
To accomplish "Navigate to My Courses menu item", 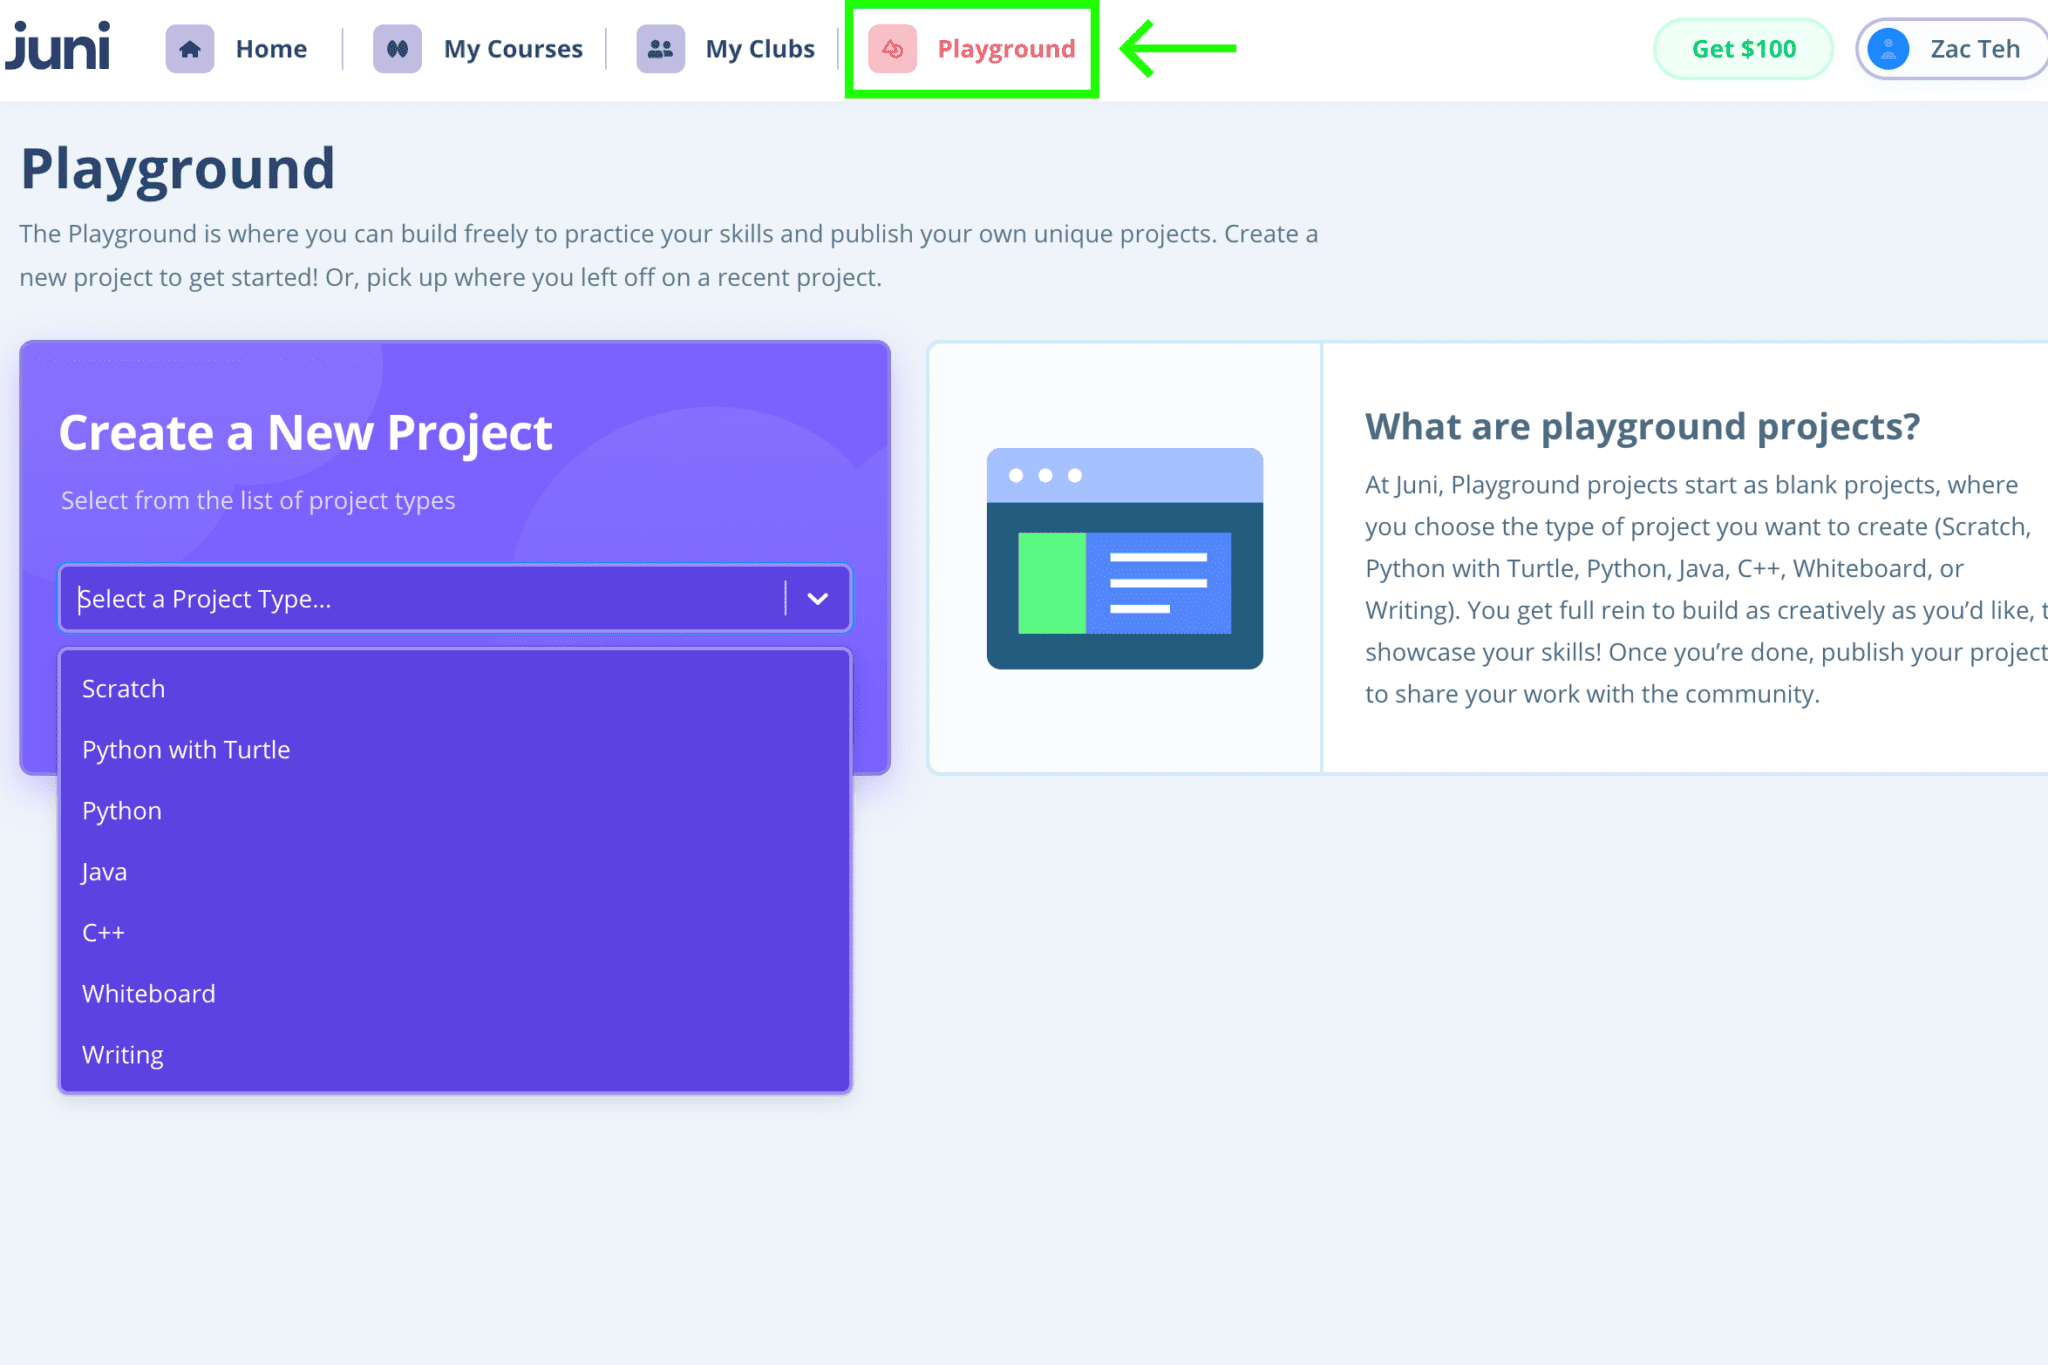I will click(x=513, y=48).
